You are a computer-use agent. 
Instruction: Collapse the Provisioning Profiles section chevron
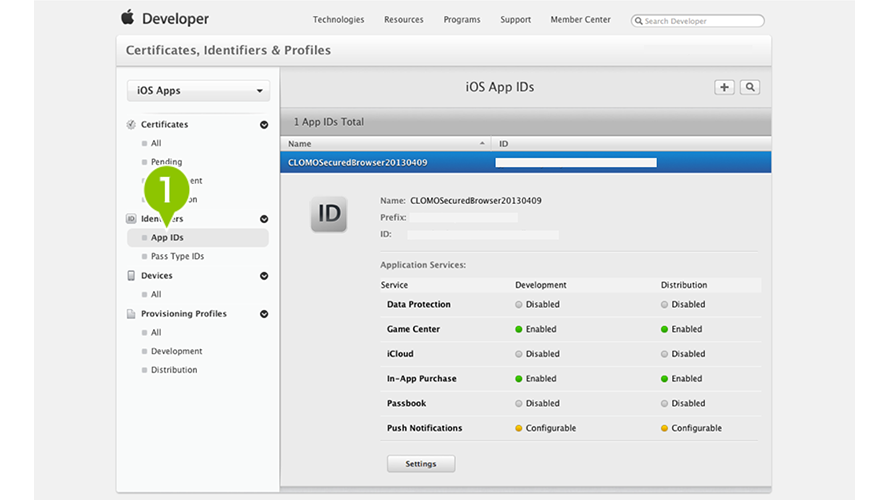point(264,314)
